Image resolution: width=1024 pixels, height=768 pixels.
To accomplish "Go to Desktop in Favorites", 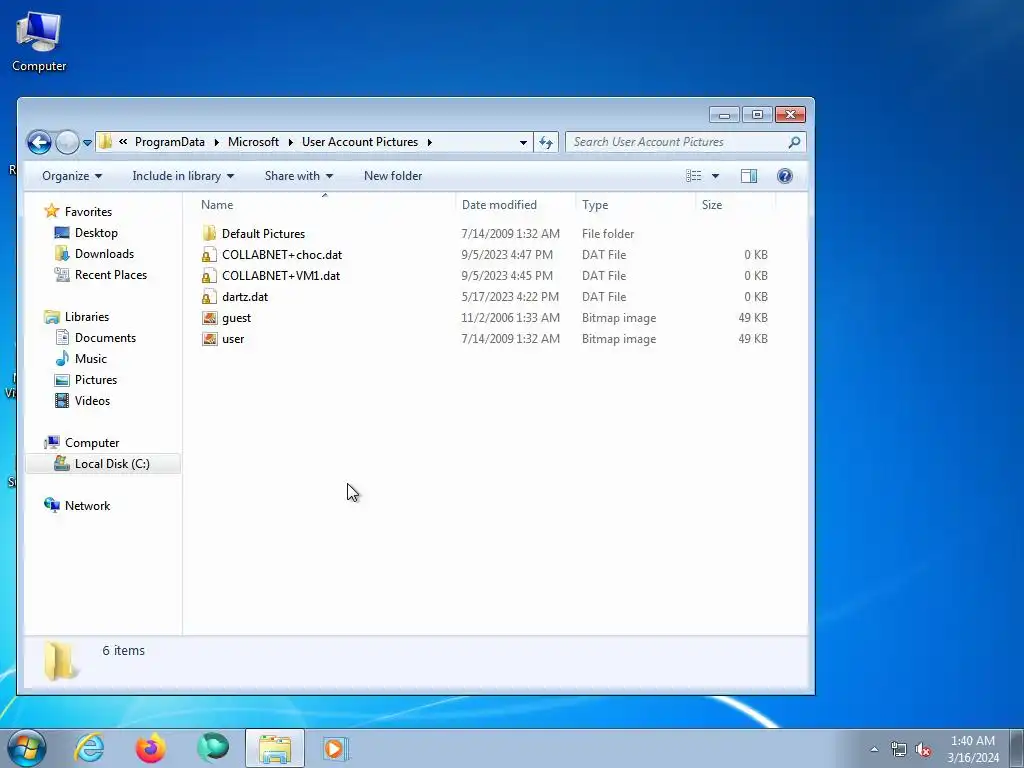I will pyautogui.click(x=96, y=232).
